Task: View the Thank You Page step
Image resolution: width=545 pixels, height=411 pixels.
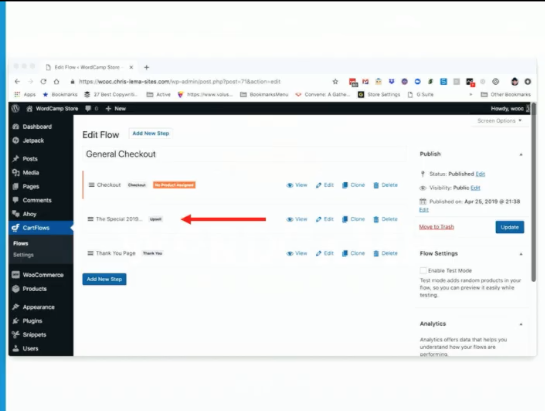Action: click(297, 253)
